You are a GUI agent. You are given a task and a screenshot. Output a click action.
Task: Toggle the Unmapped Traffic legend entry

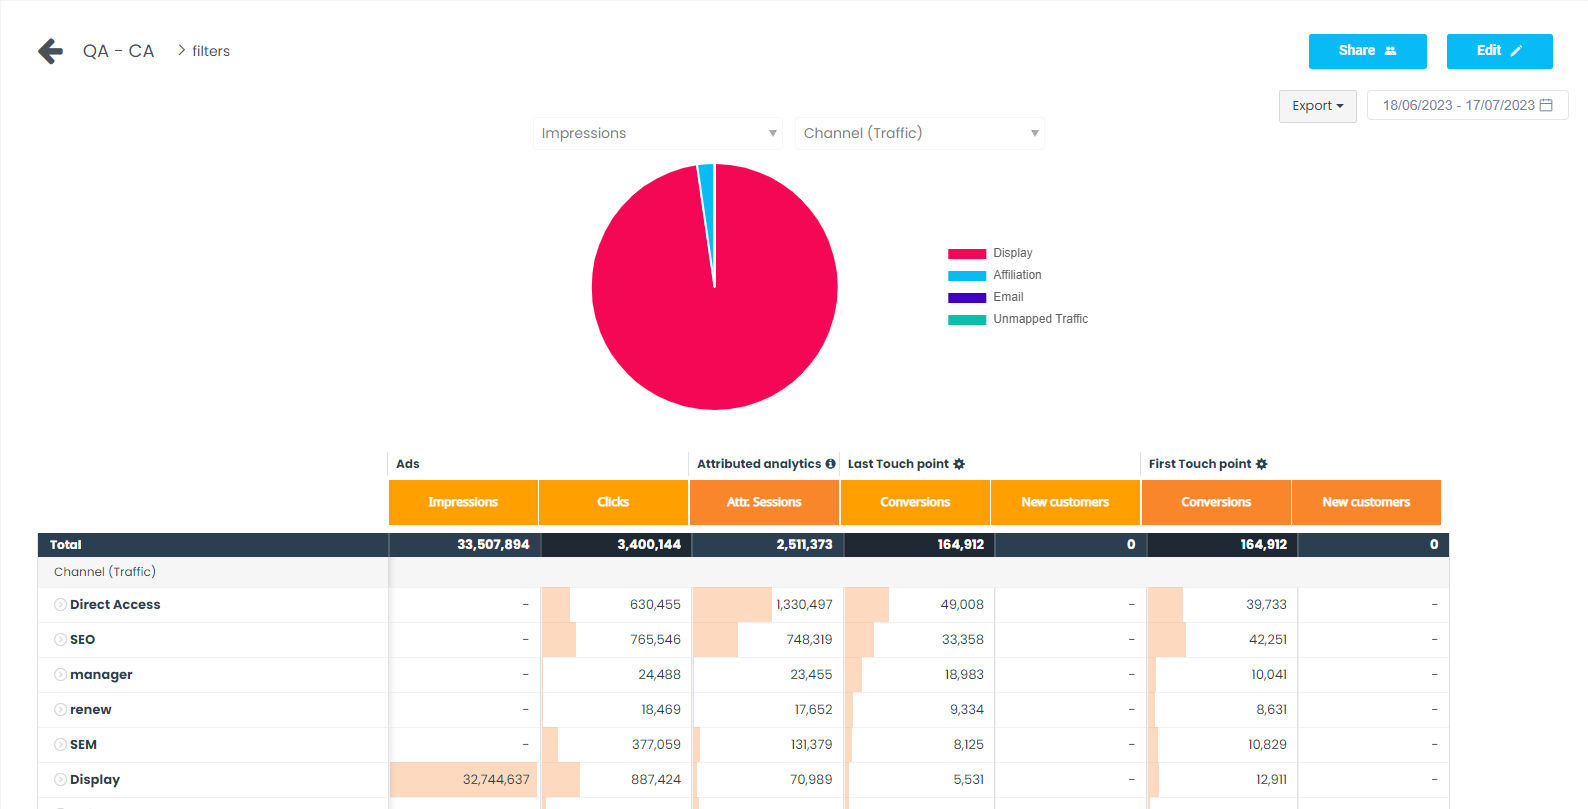[1039, 319]
